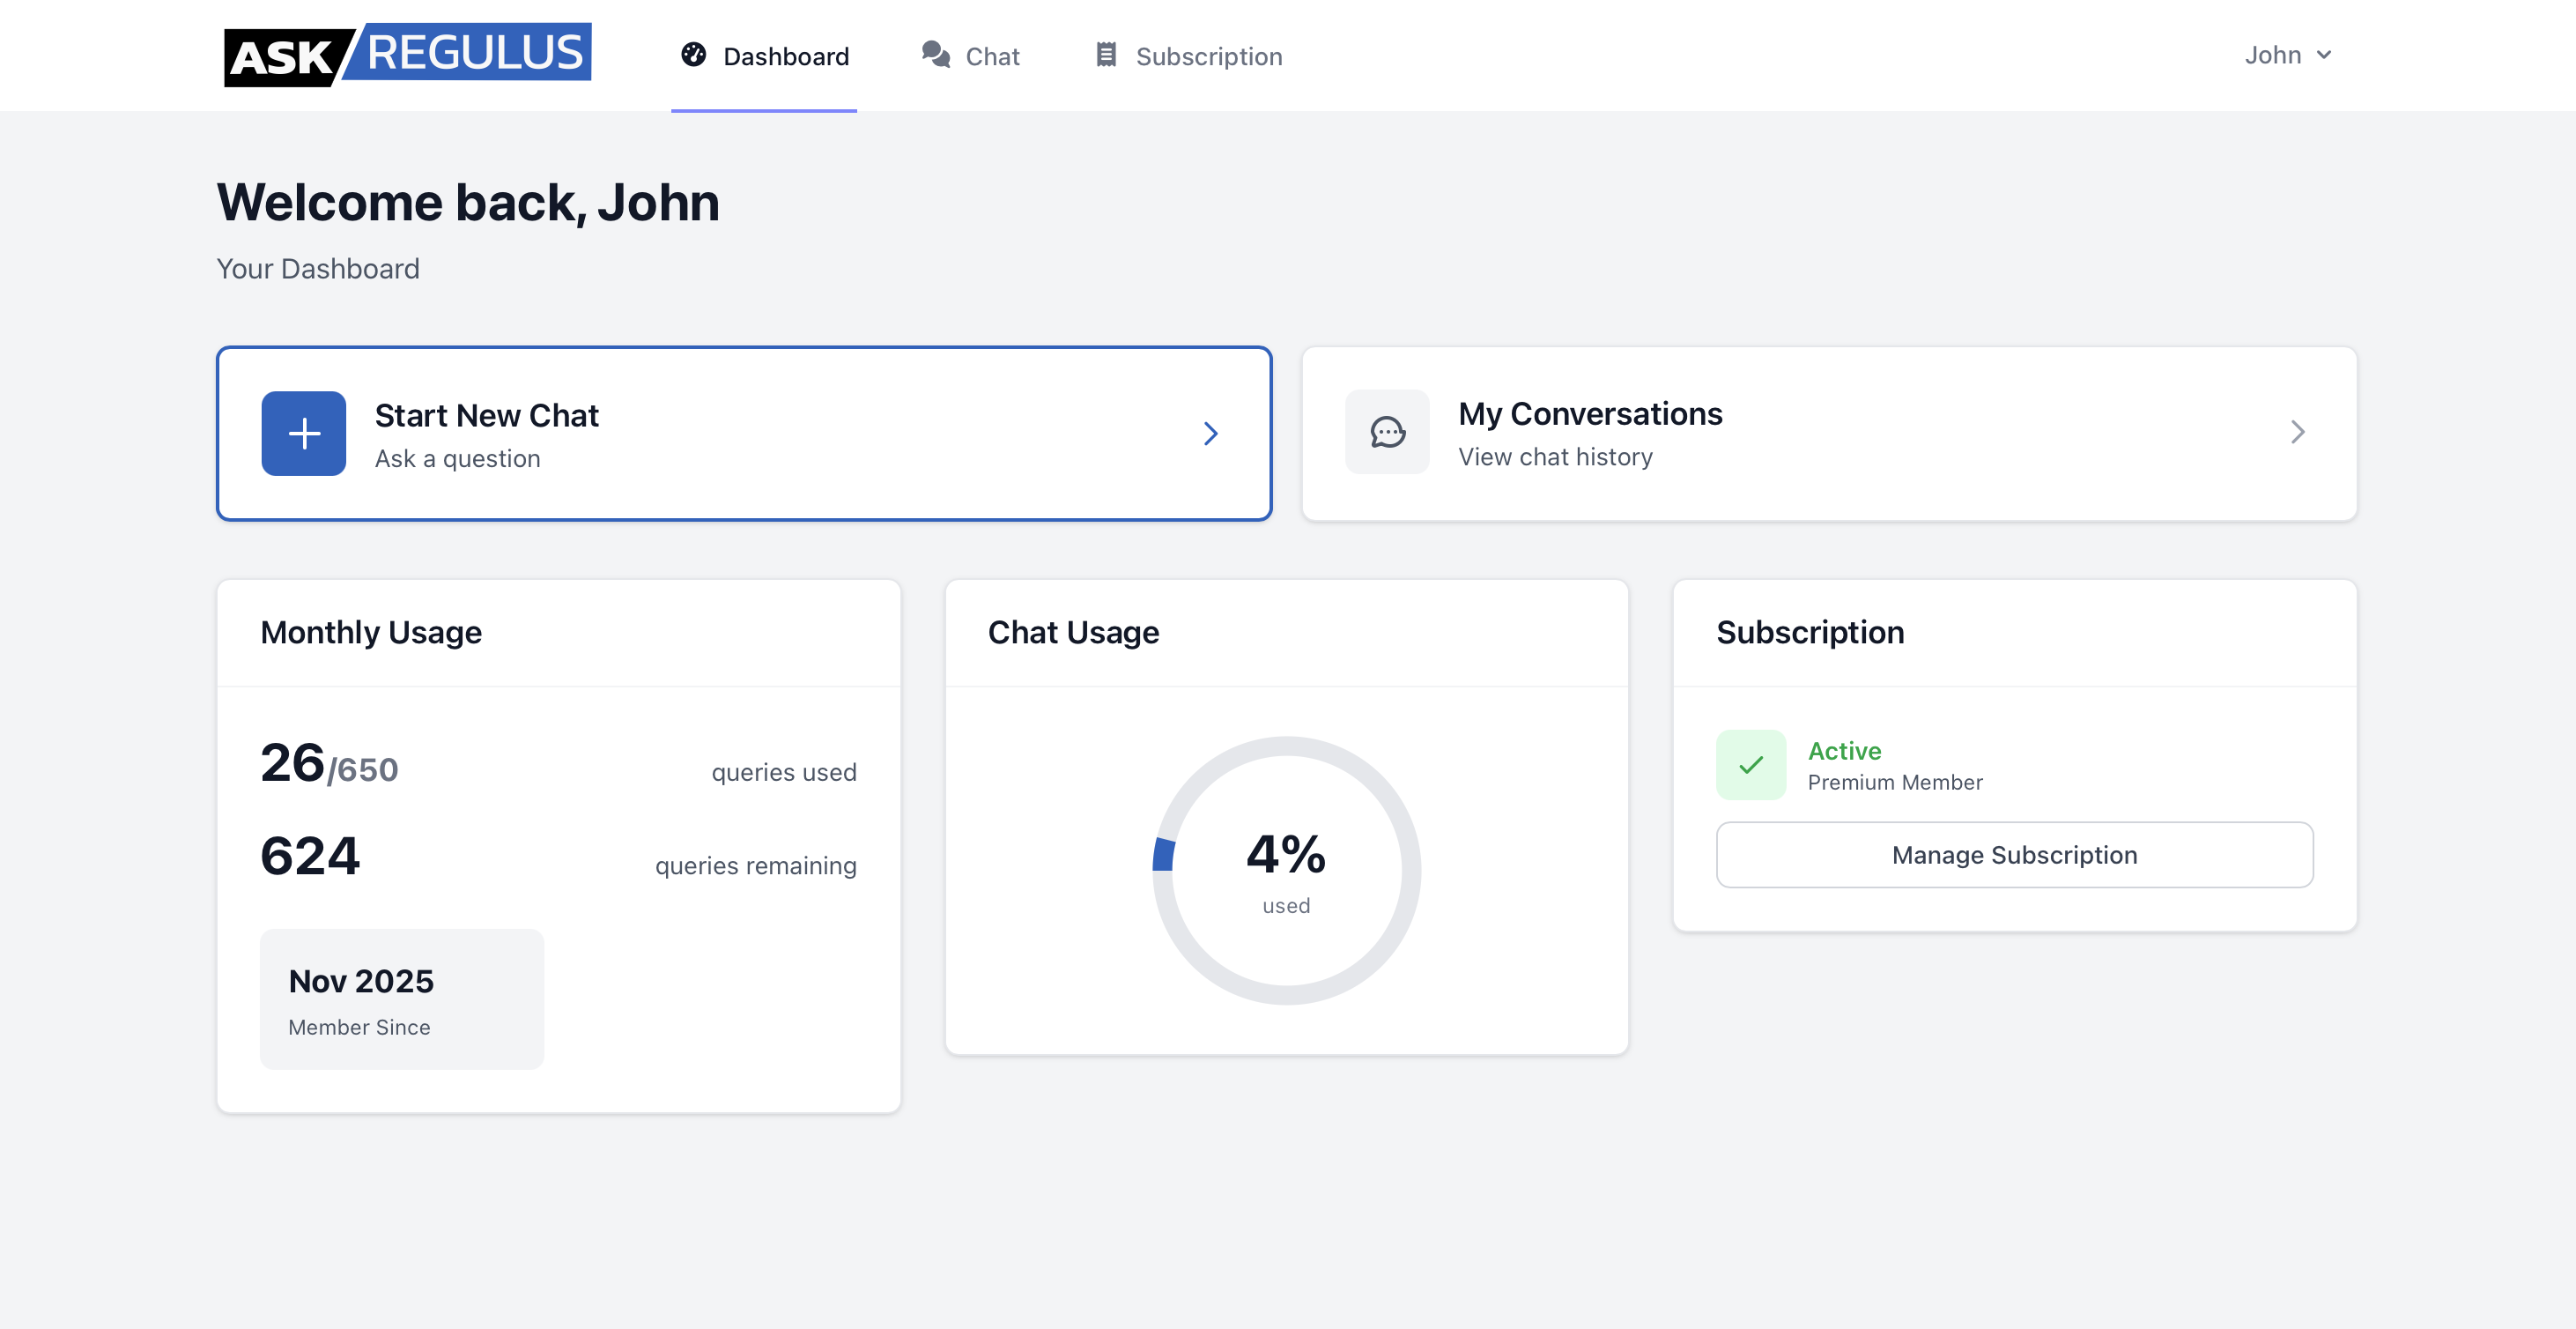The height and width of the screenshot is (1329, 2576).
Task: Click the Nov 2025 Member Since box
Action: point(401,998)
